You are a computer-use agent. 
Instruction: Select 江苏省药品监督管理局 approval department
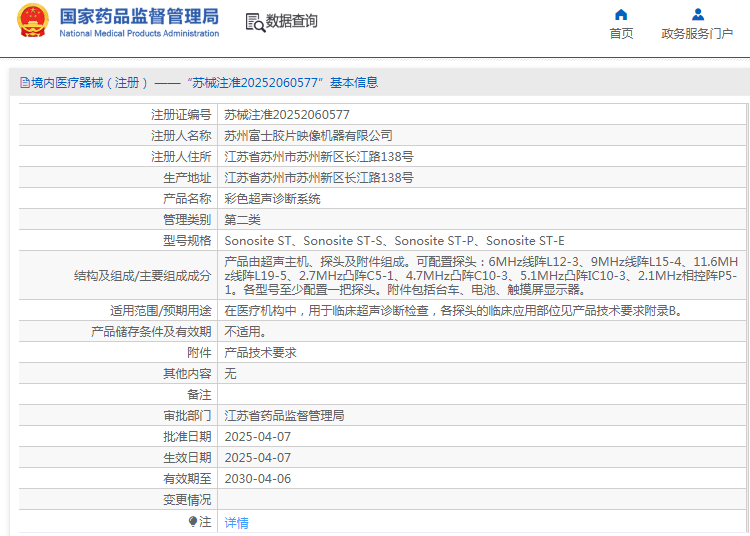click(284, 416)
